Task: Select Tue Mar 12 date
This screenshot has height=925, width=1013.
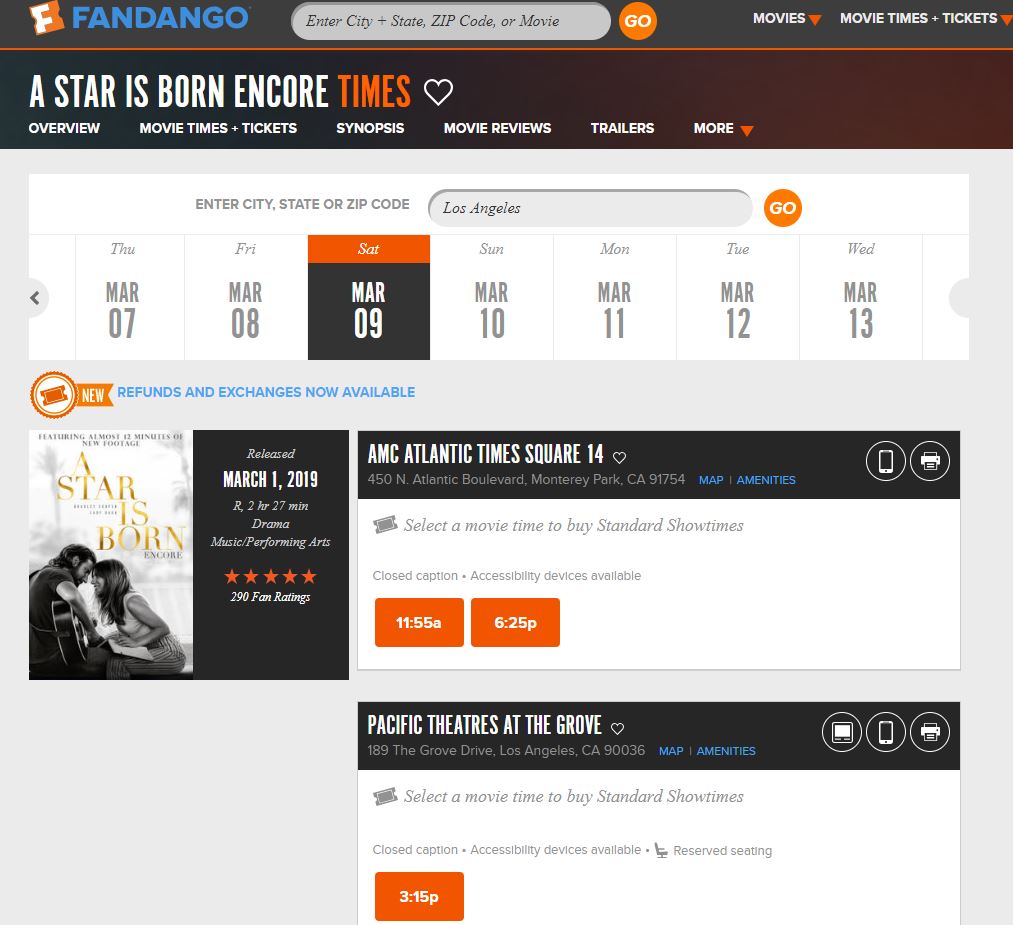Action: click(738, 297)
